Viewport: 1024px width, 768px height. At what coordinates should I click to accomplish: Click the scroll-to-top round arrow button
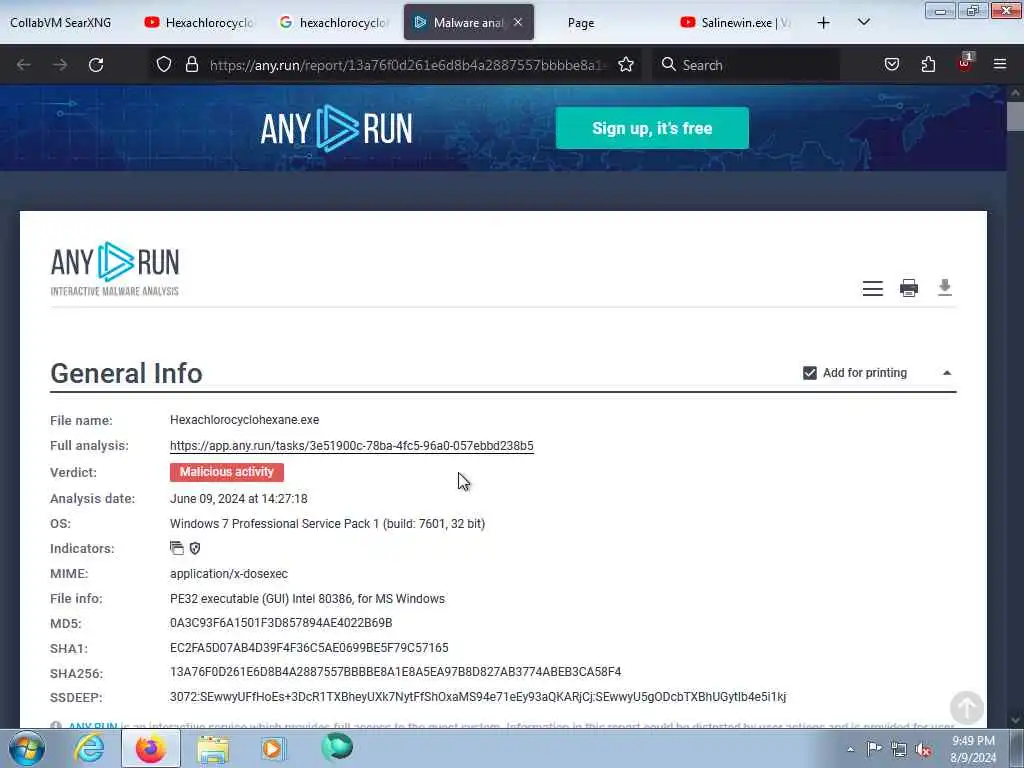[x=967, y=707]
